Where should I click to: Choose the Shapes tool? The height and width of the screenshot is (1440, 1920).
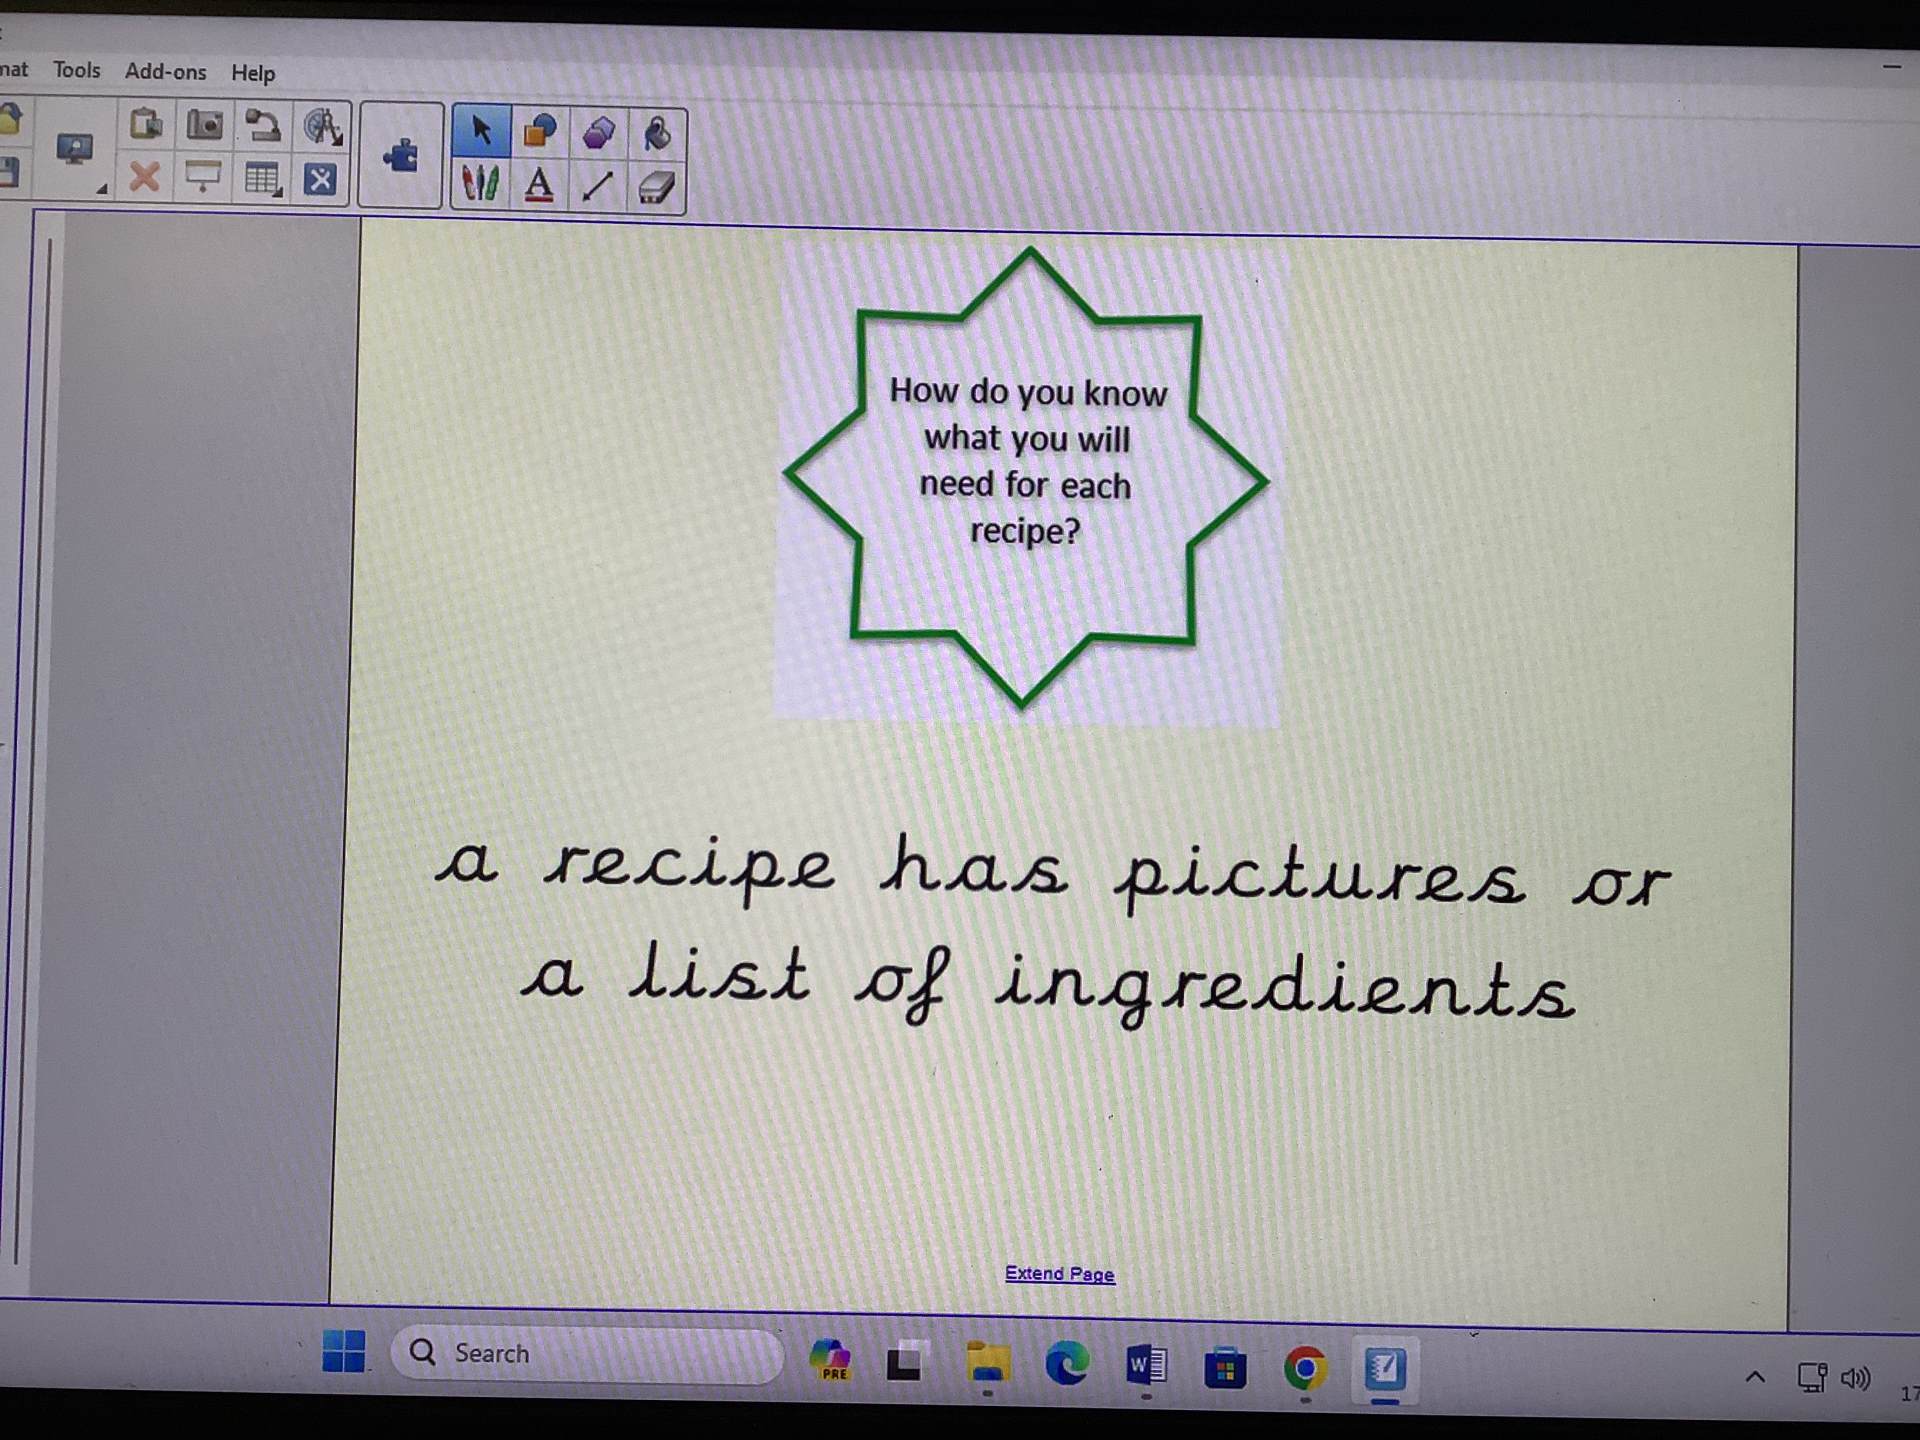click(539, 131)
